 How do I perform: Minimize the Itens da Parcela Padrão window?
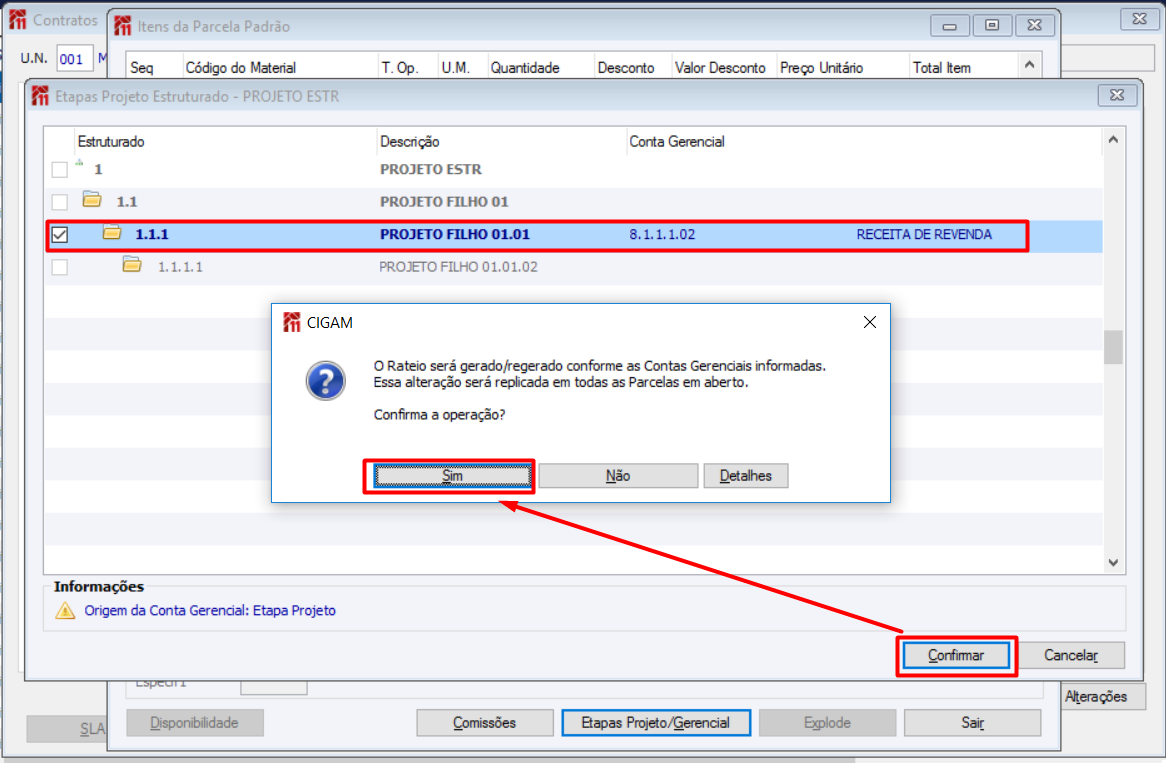pos(950,25)
